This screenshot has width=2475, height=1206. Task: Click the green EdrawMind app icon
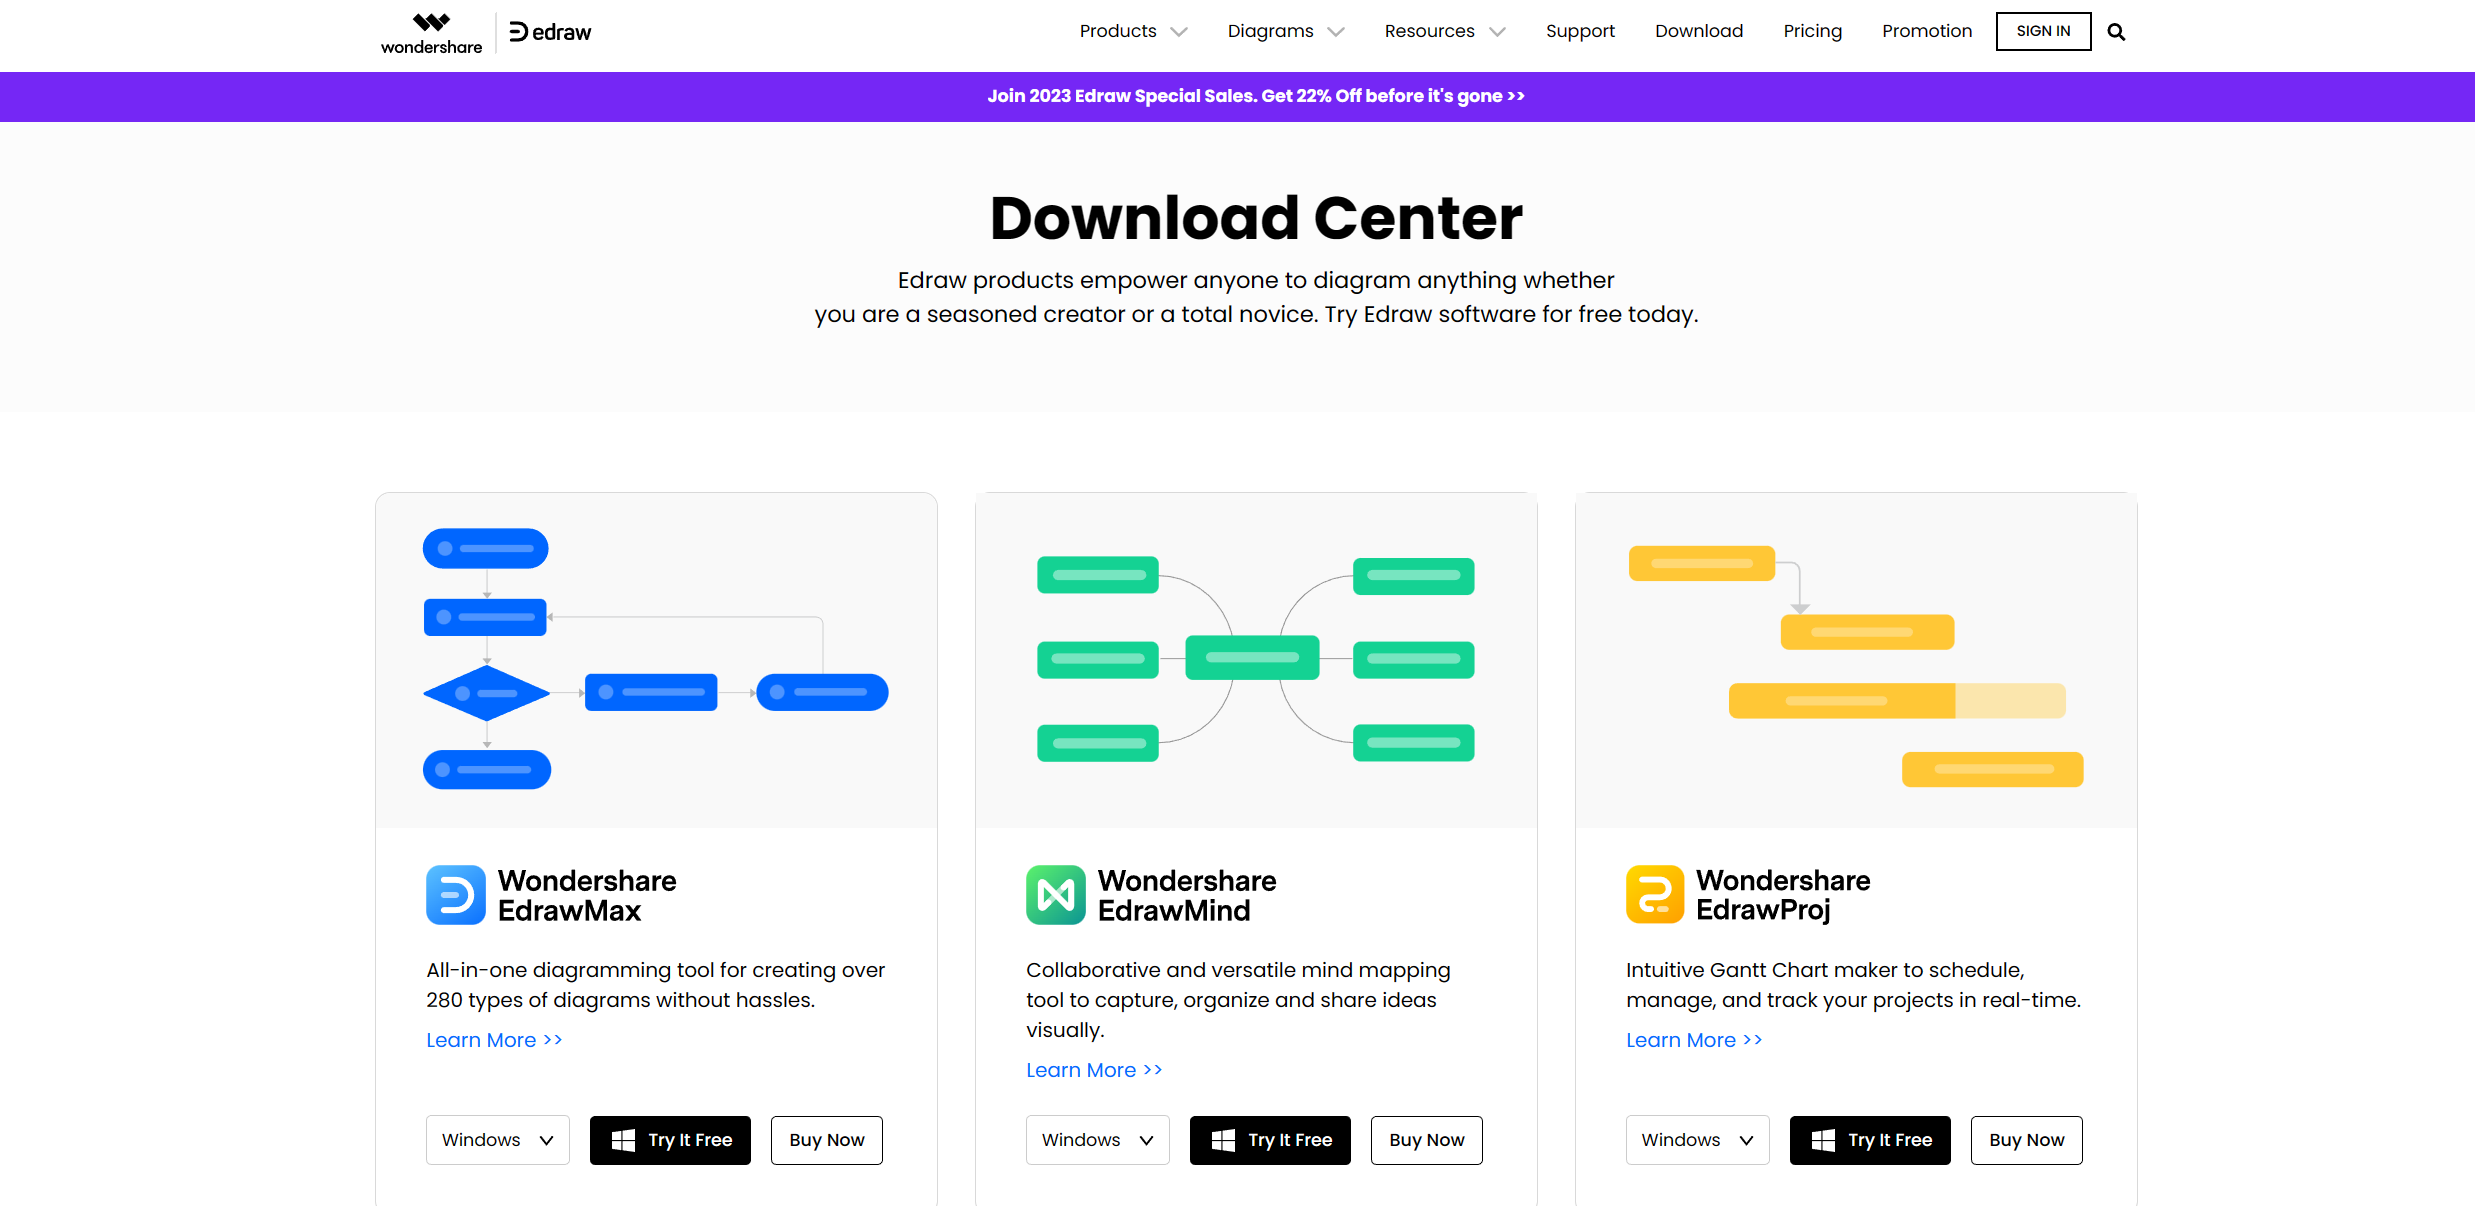coord(1056,895)
